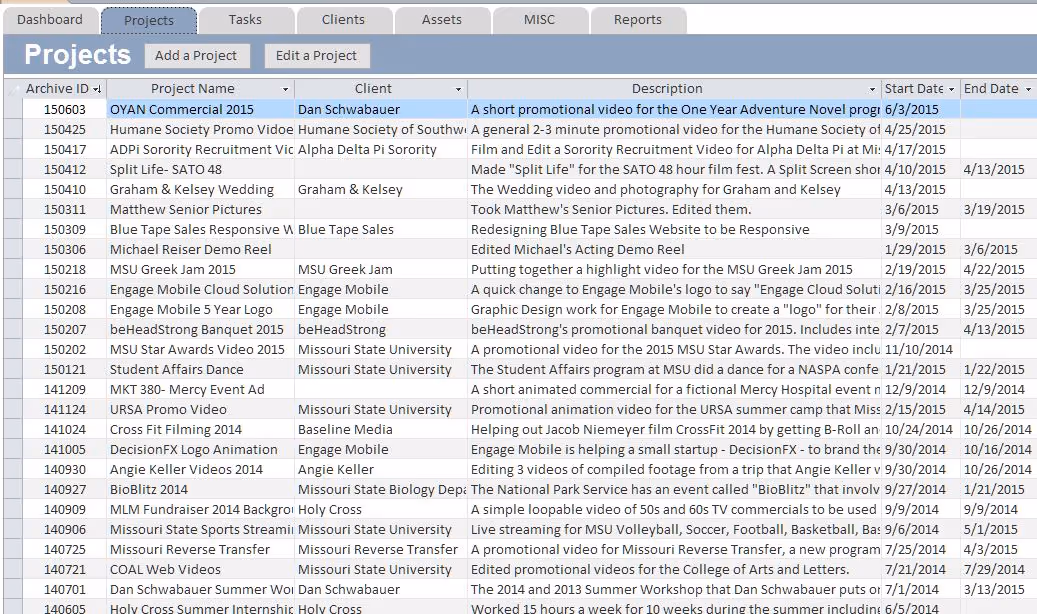Open the Reports tab
This screenshot has width=1037, height=614.
638,20
